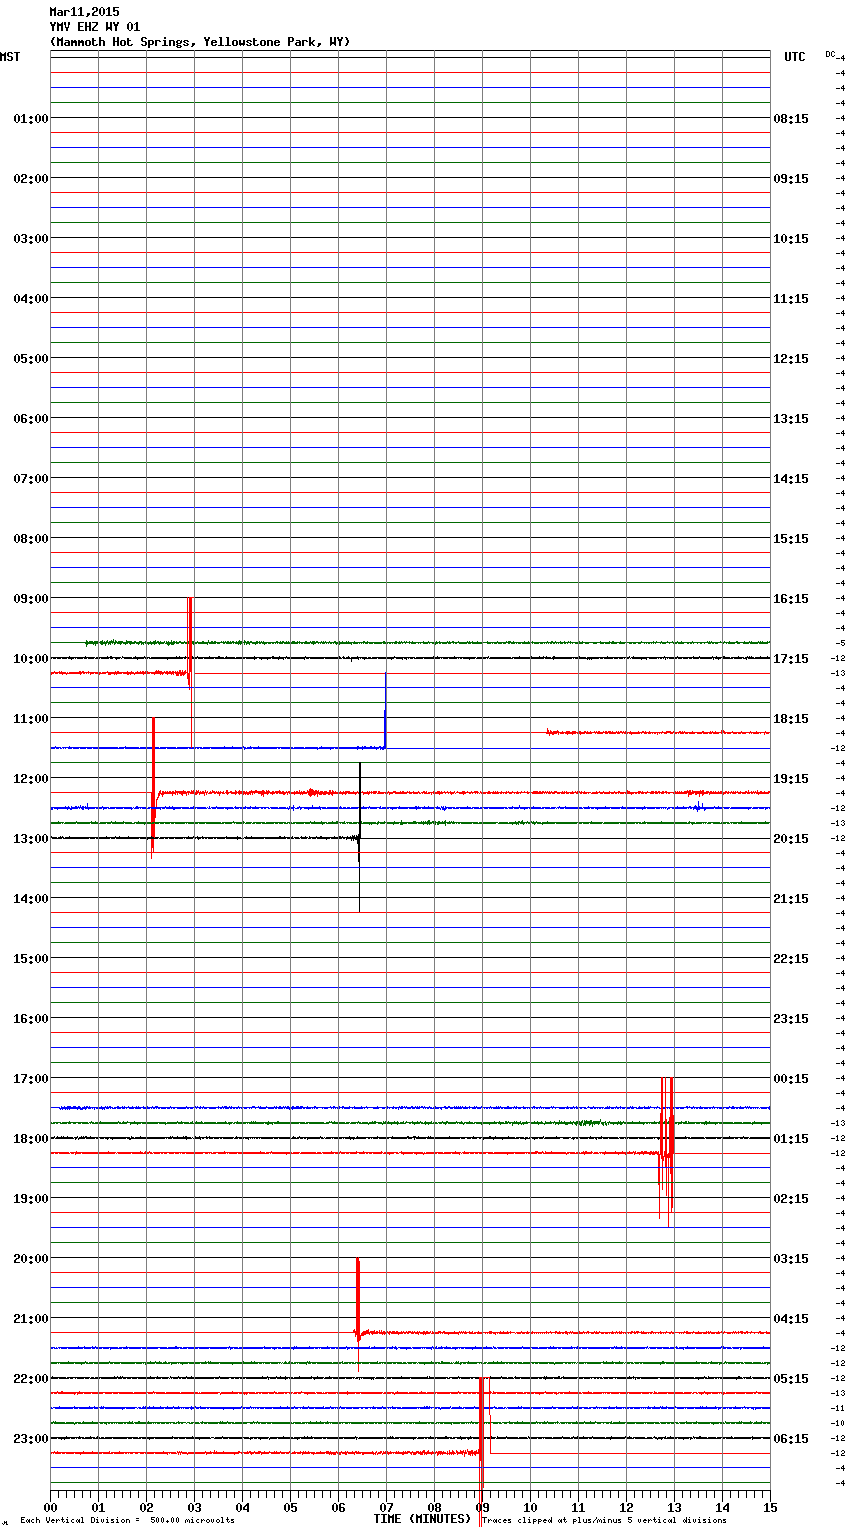Select the 05:00 MST time label

31,359
